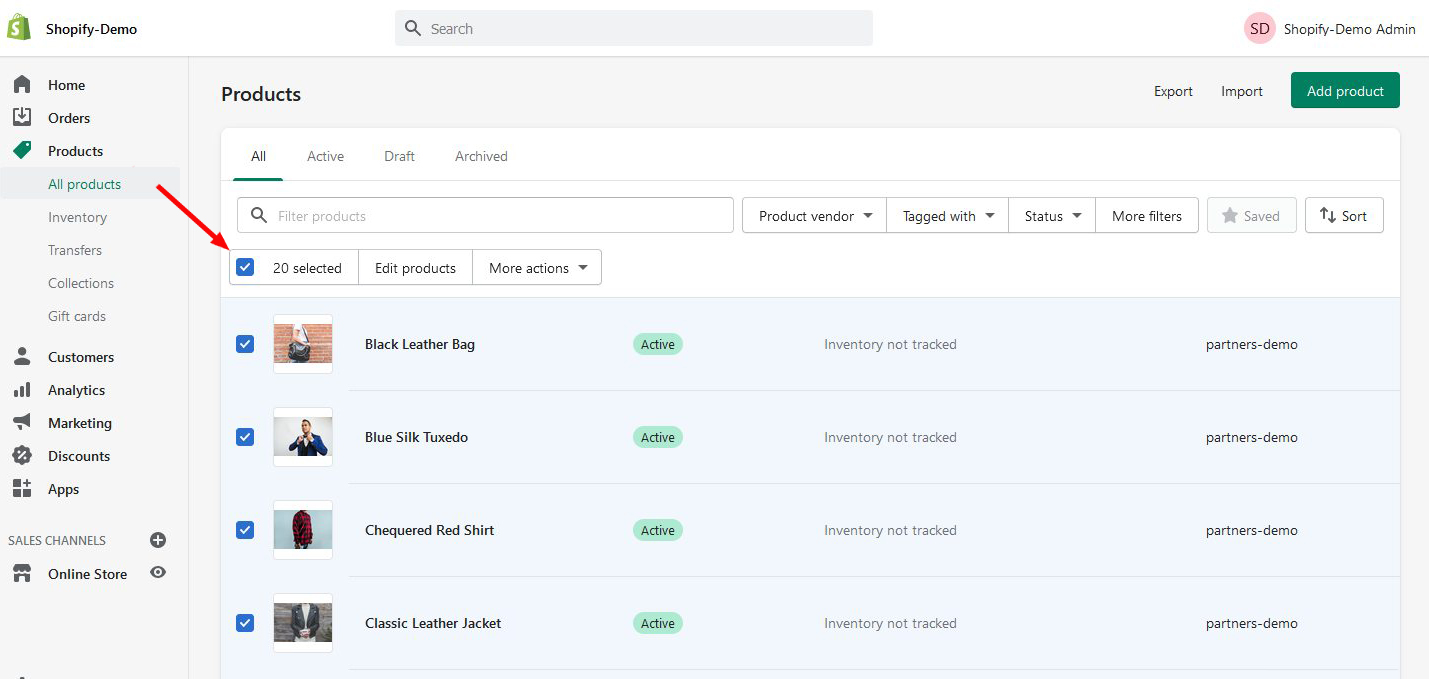Open the More actions dropdown

(537, 268)
